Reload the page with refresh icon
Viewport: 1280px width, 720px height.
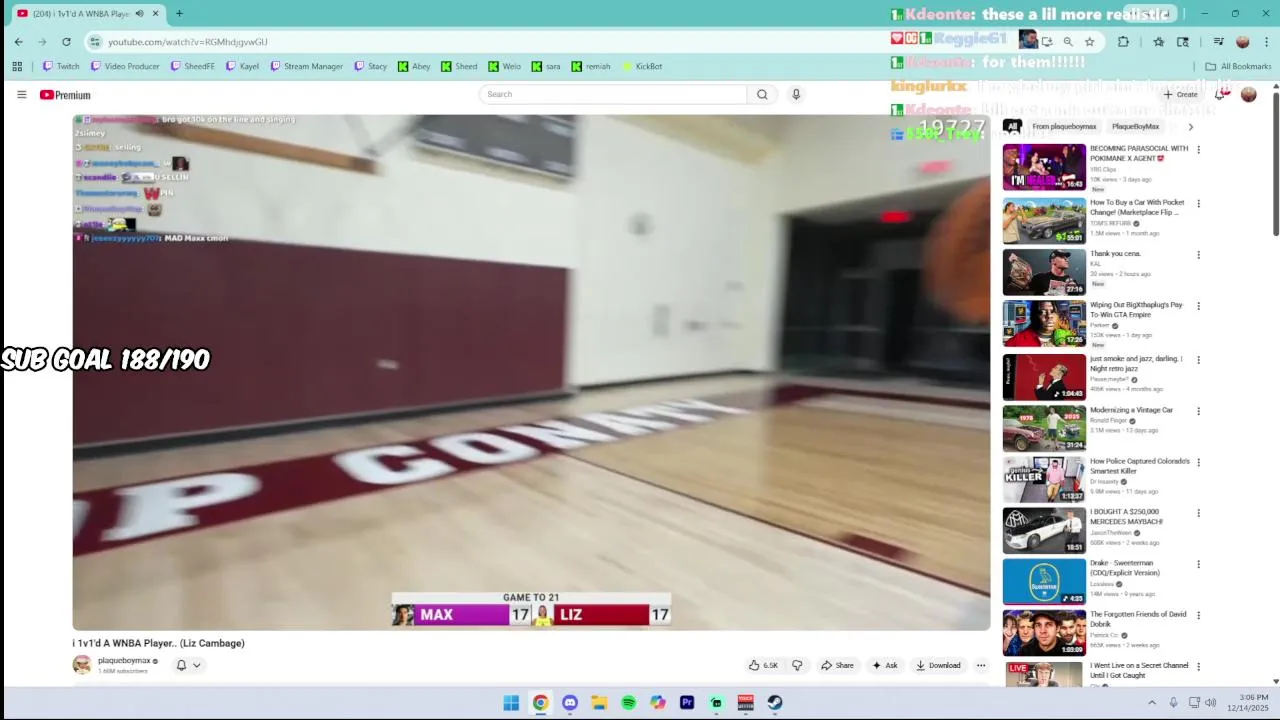point(66,42)
